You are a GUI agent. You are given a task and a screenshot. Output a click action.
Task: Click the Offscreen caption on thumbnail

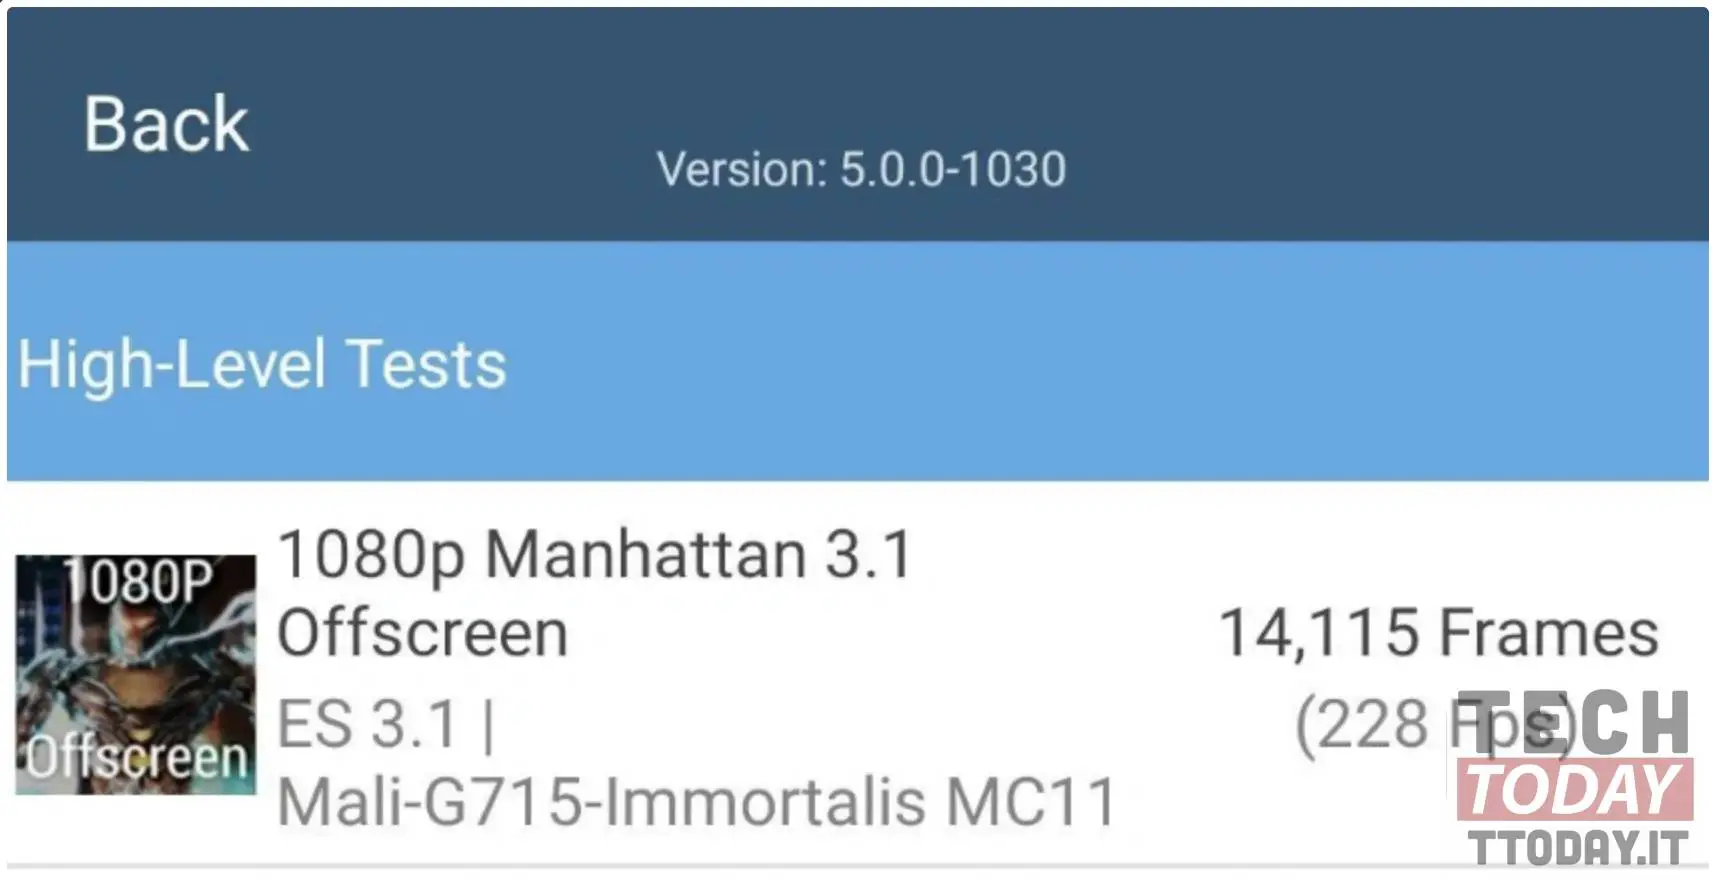point(136,757)
